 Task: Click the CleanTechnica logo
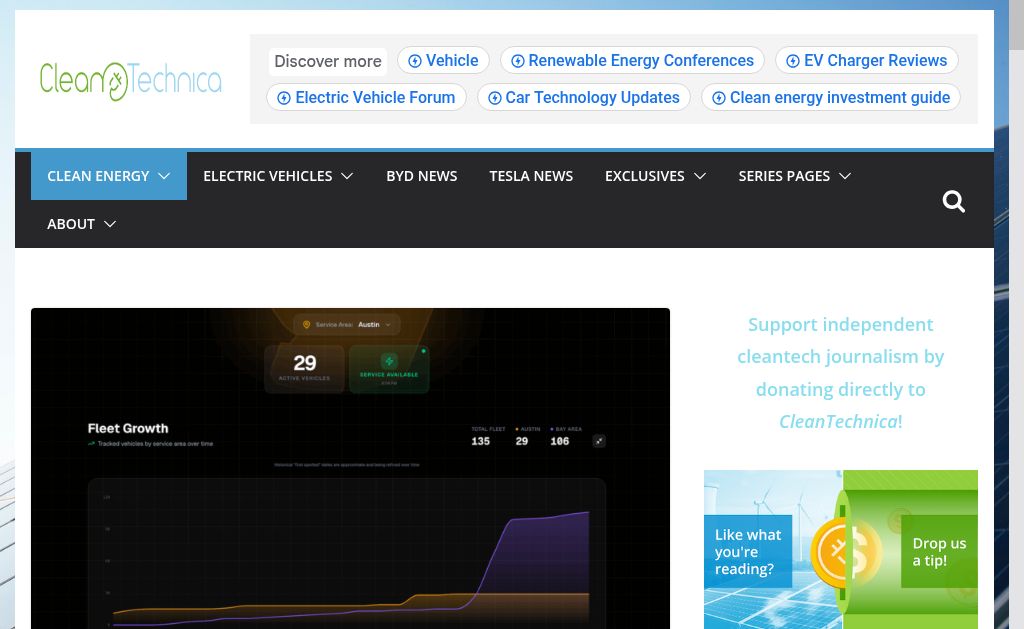(x=130, y=79)
